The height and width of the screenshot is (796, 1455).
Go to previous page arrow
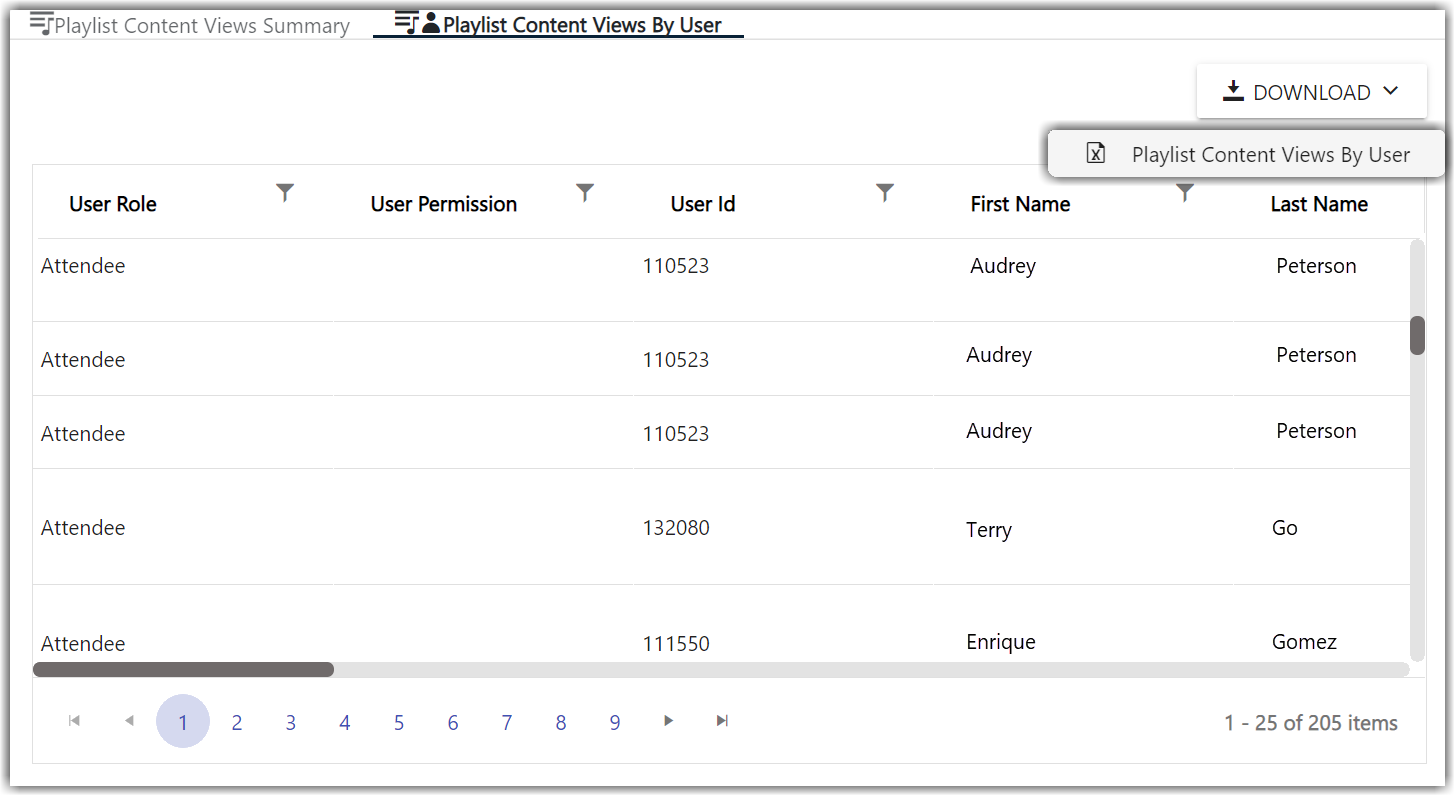point(128,721)
